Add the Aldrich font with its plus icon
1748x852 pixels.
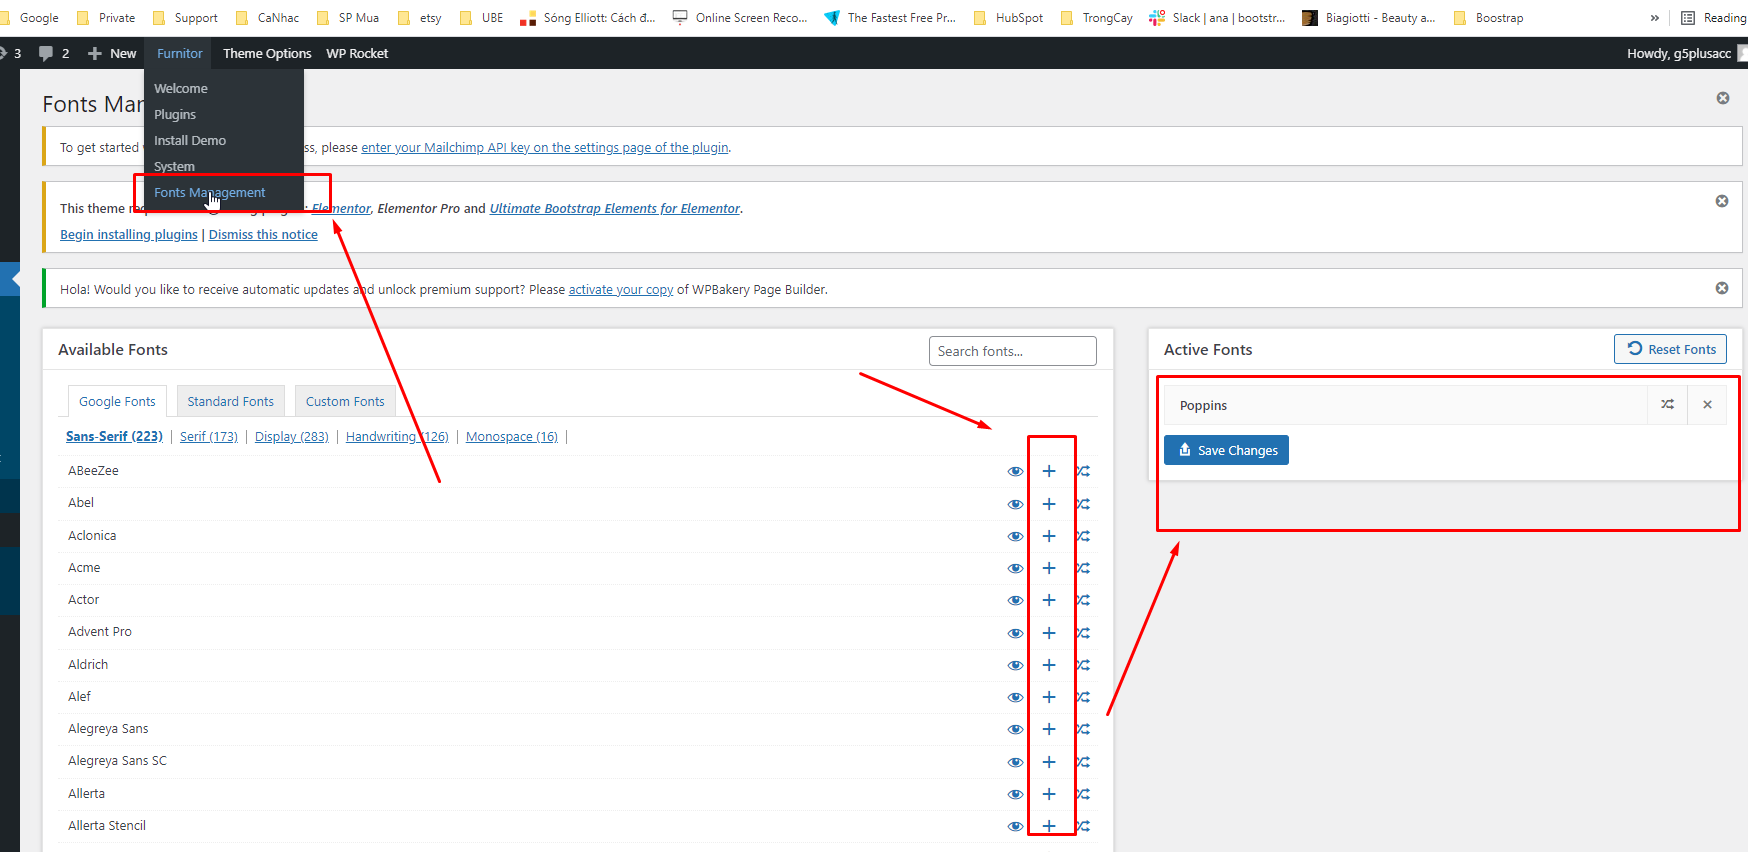pyautogui.click(x=1049, y=665)
